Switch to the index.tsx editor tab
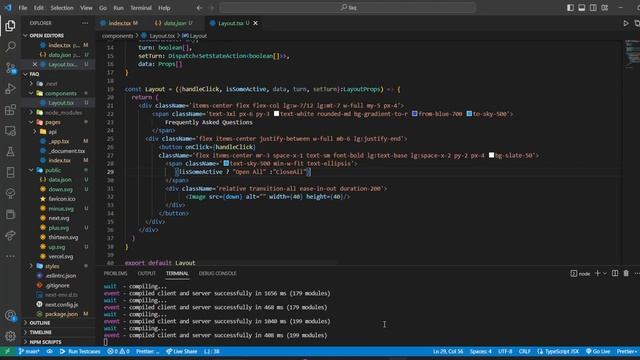This screenshot has width=640, height=360. [x=120, y=23]
